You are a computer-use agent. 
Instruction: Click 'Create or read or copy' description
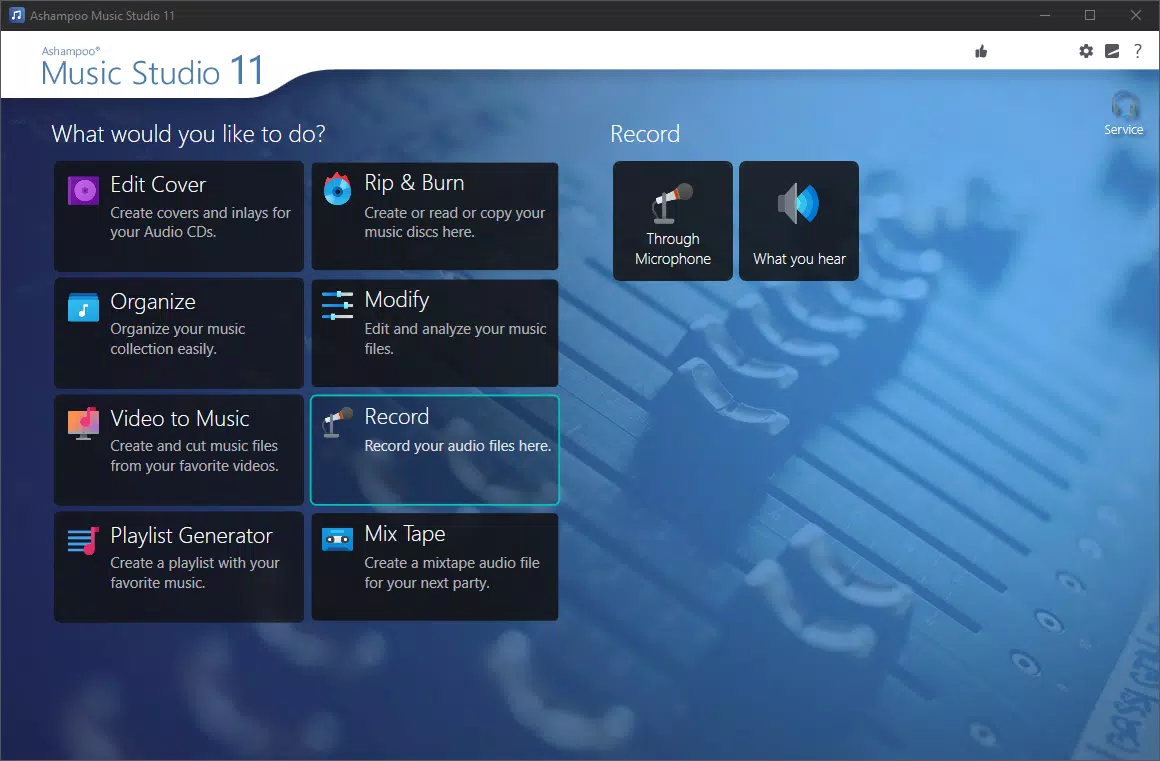click(x=454, y=222)
